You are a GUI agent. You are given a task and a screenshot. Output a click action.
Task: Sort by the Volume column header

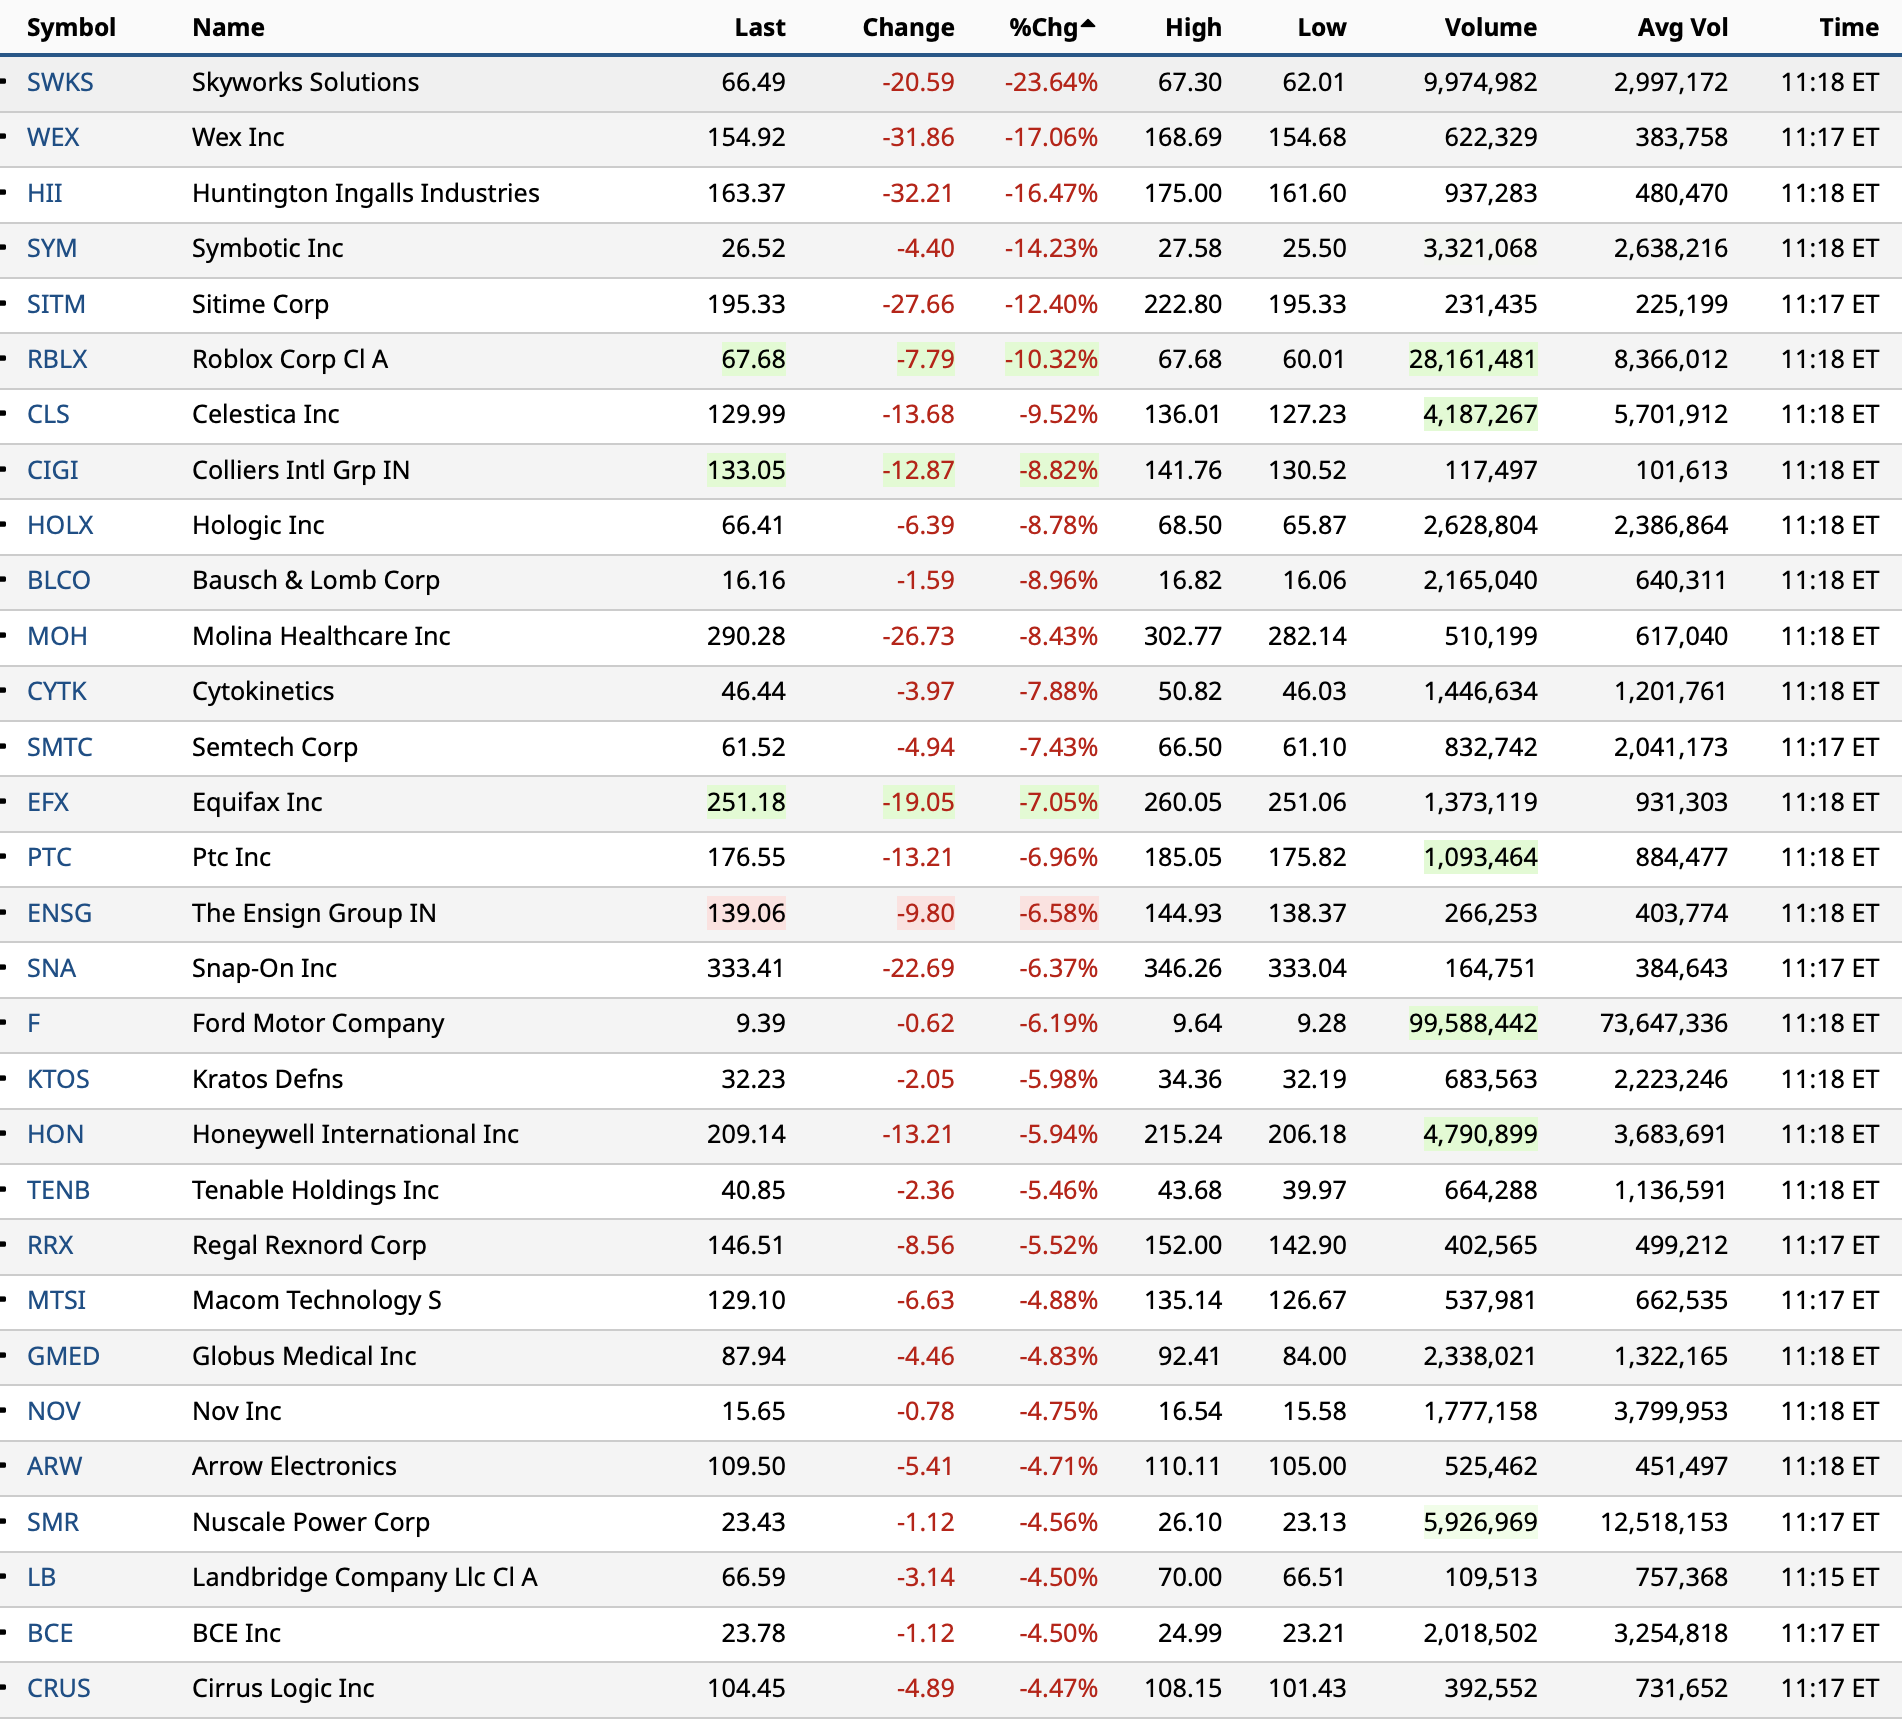point(1489,27)
